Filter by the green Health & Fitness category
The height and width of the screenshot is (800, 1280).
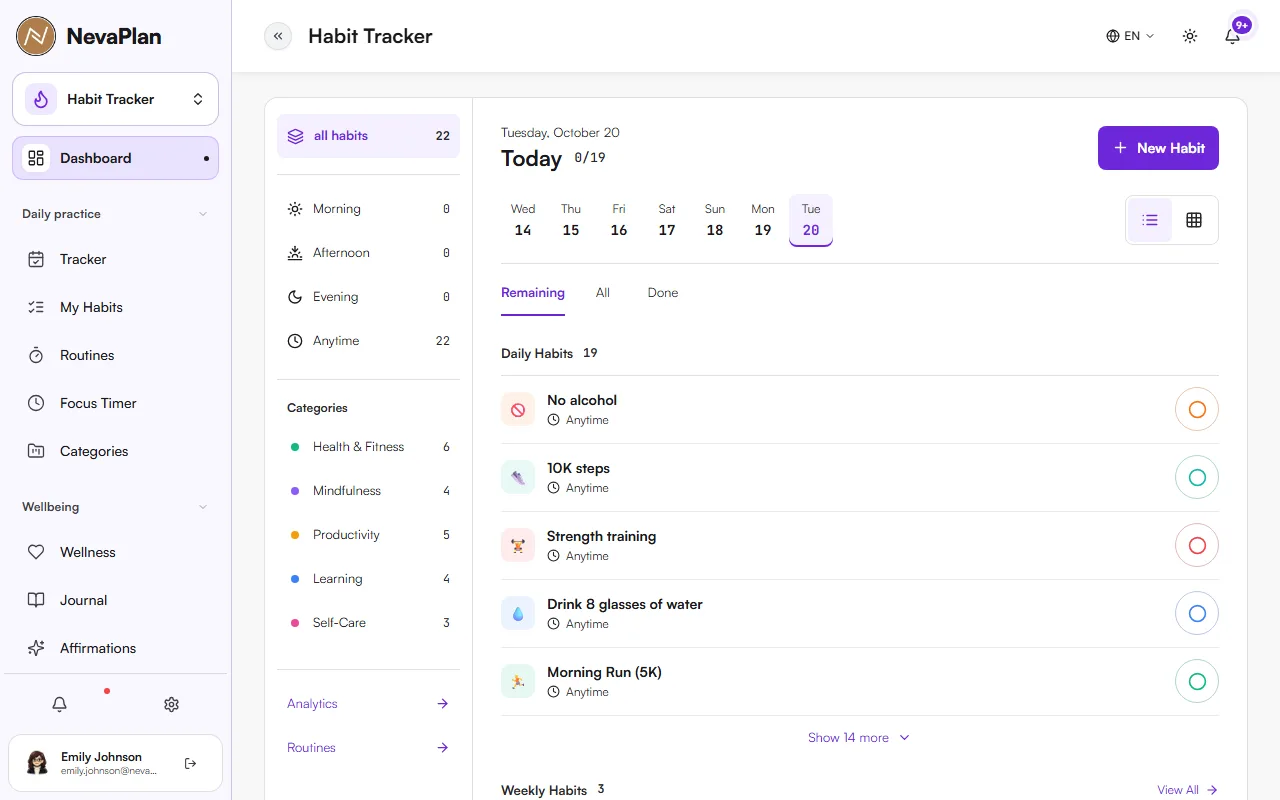pyautogui.click(x=368, y=447)
